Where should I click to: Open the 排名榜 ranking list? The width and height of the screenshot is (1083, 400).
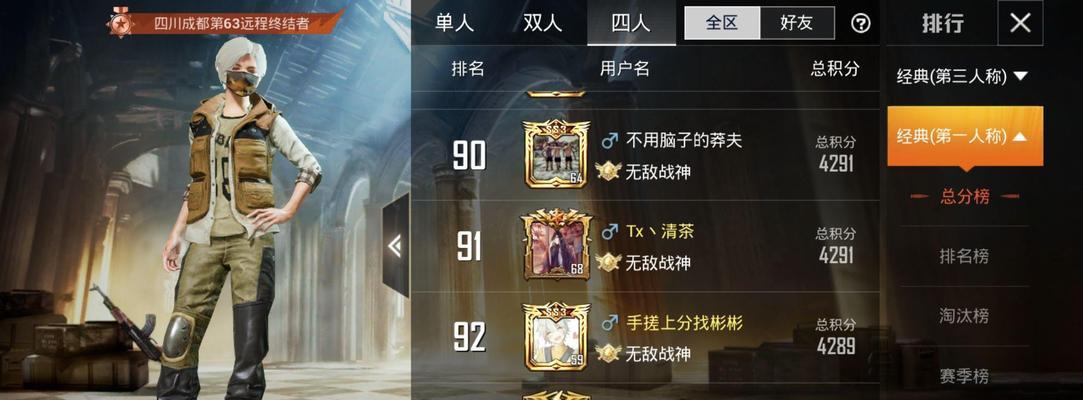point(964,256)
